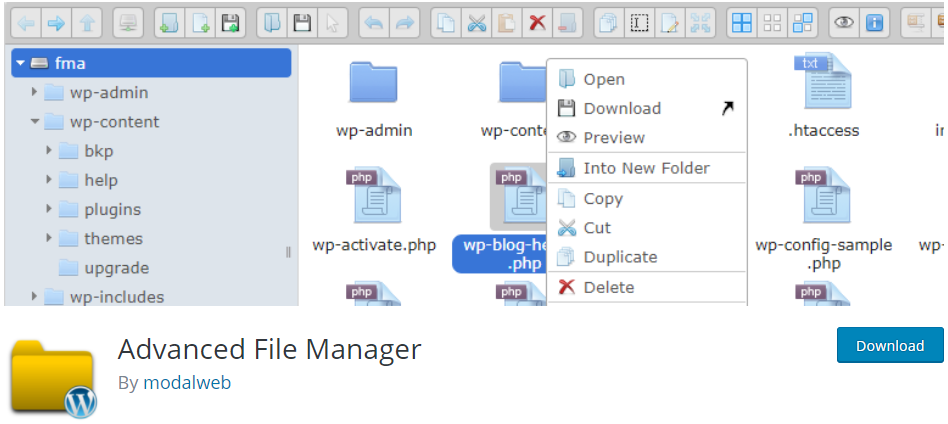Expand the wp-admin tree node arrow

pyautogui.click(x=34, y=92)
